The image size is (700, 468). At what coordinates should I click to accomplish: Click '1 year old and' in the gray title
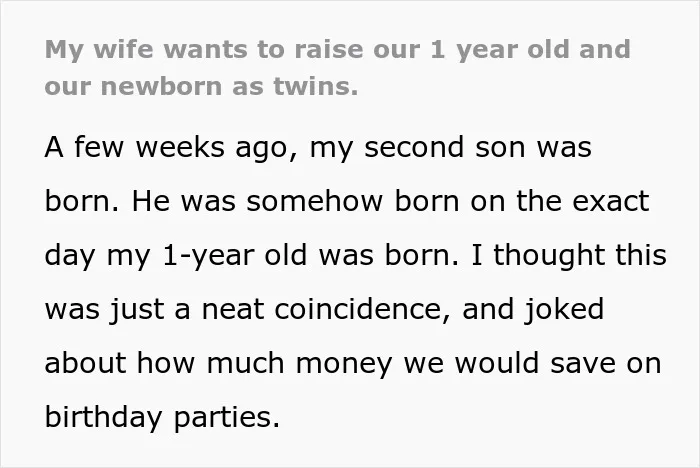[x=531, y=50]
